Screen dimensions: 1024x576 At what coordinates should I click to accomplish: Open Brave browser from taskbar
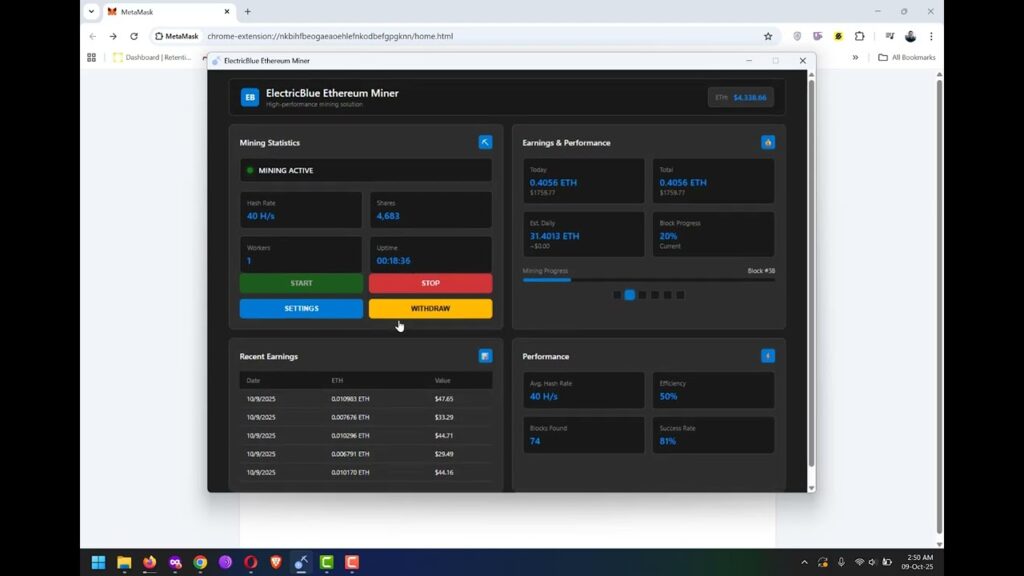pyautogui.click(x=276, y=562)
